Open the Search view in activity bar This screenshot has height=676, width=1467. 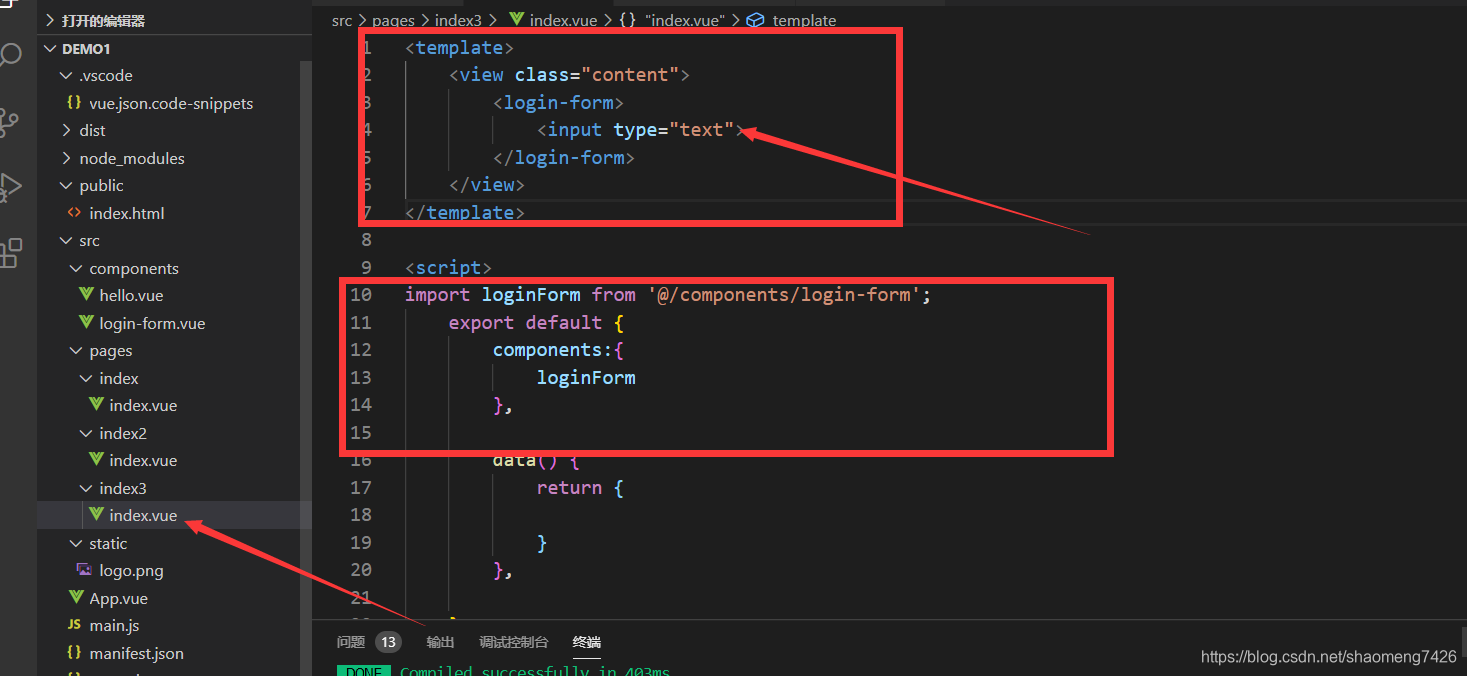pyautogui.click(x=10, y=55)
